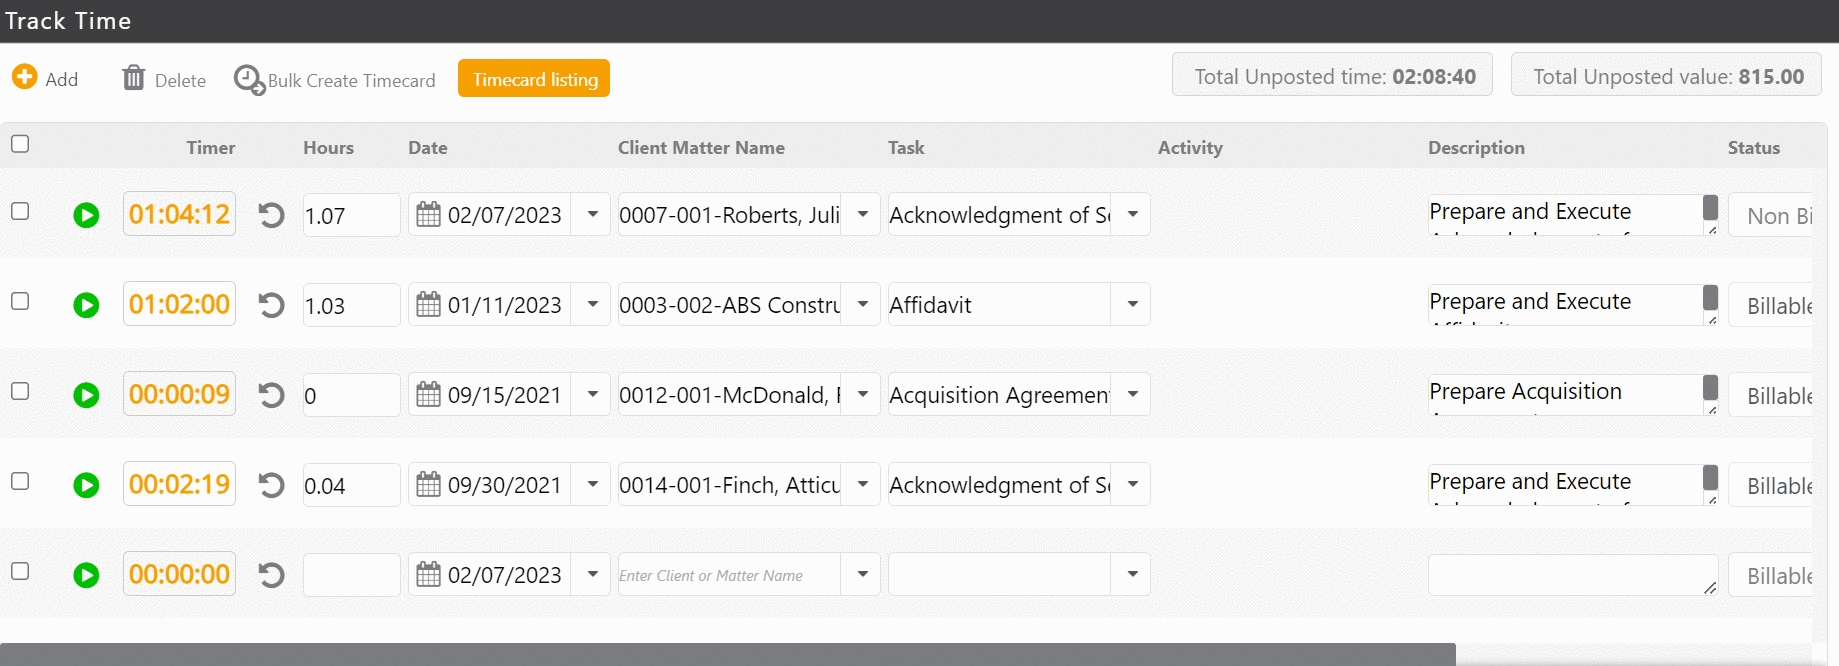Click the Add plus icon
The width and height of the screenshot is (1839, 666).
click(25, 77)
